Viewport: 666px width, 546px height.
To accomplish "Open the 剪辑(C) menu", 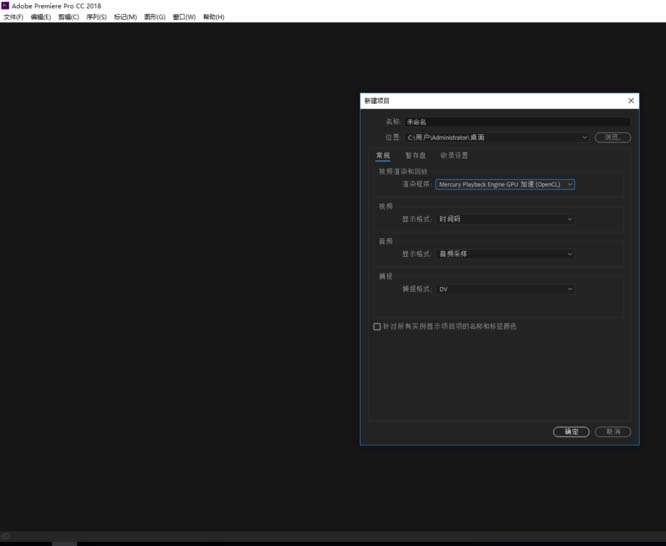I will click(68, 17).
